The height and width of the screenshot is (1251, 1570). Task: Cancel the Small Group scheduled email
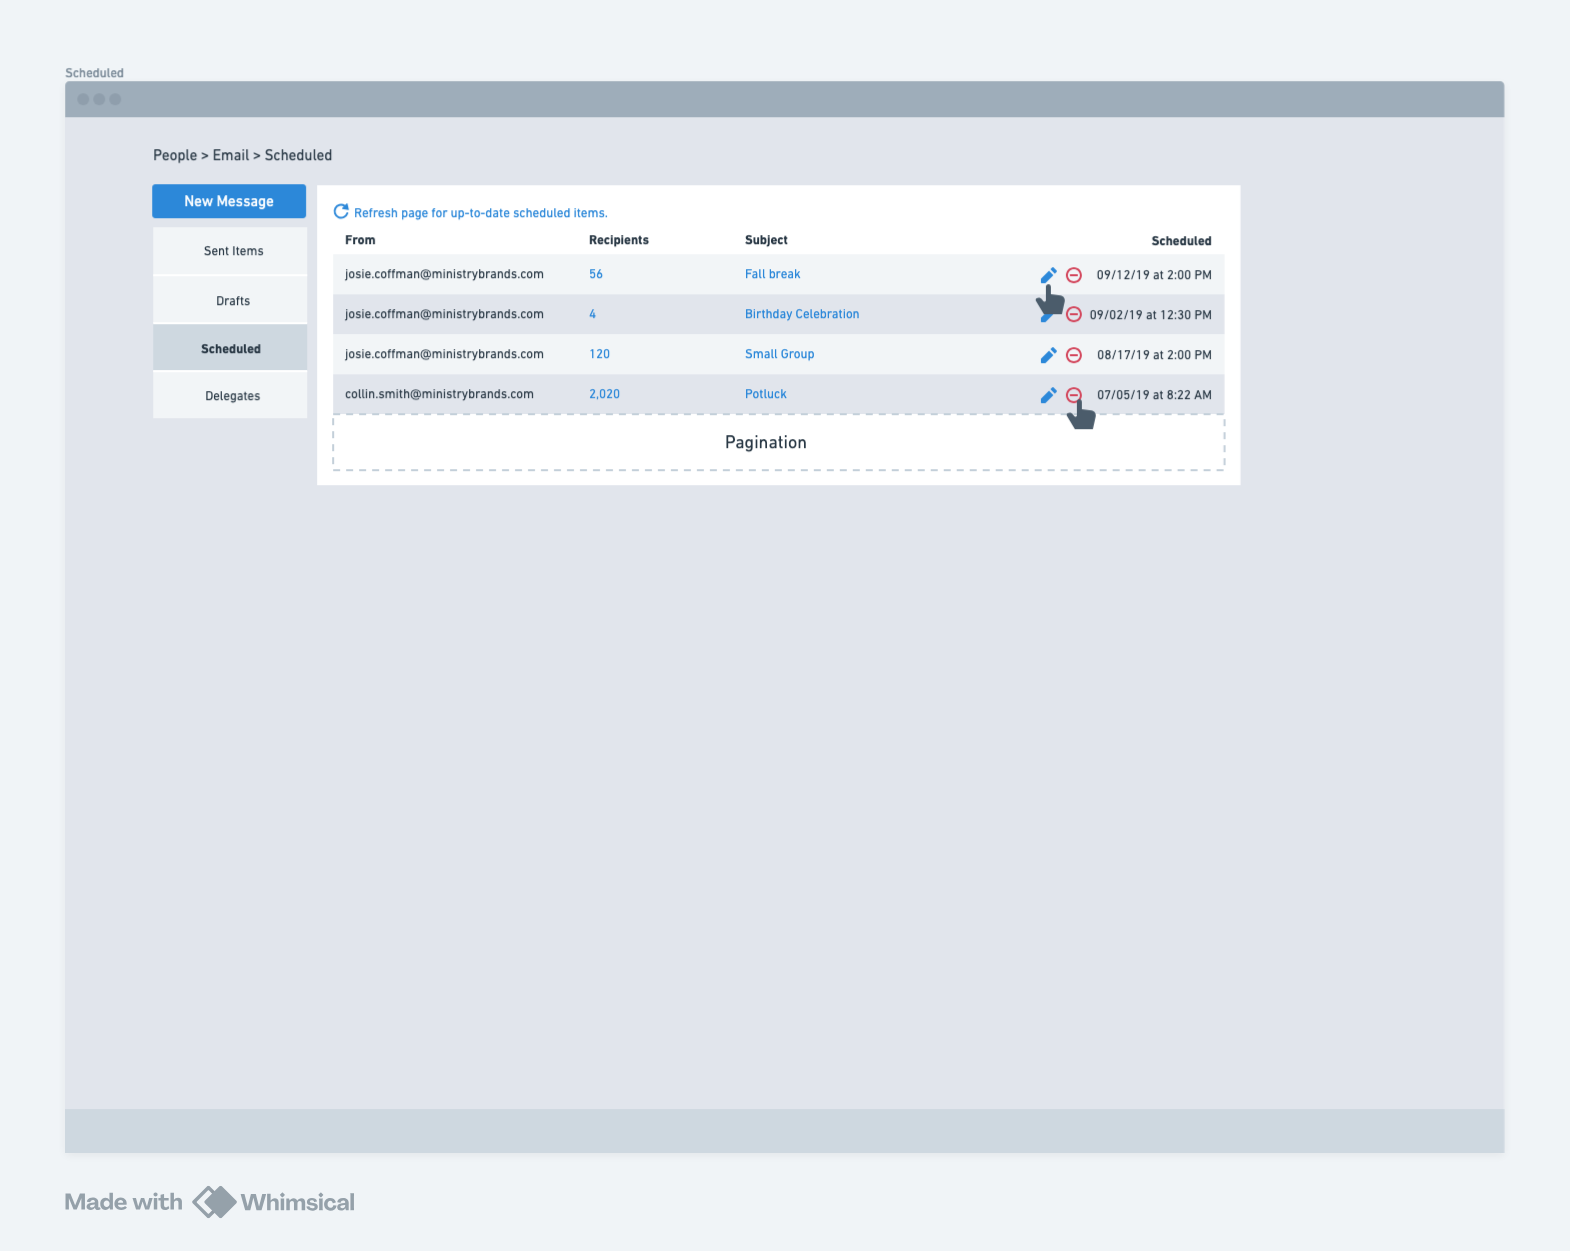[x=1074, y=355]
